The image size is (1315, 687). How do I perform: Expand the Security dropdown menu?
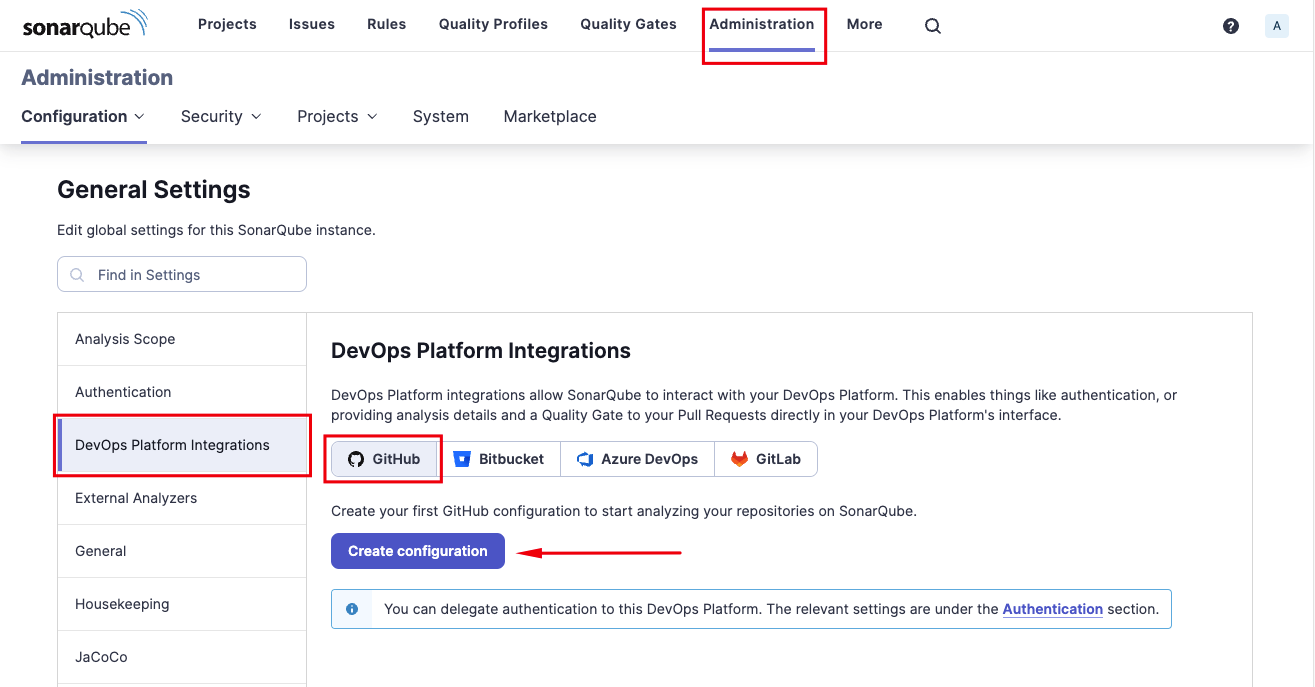pos(222,116)
